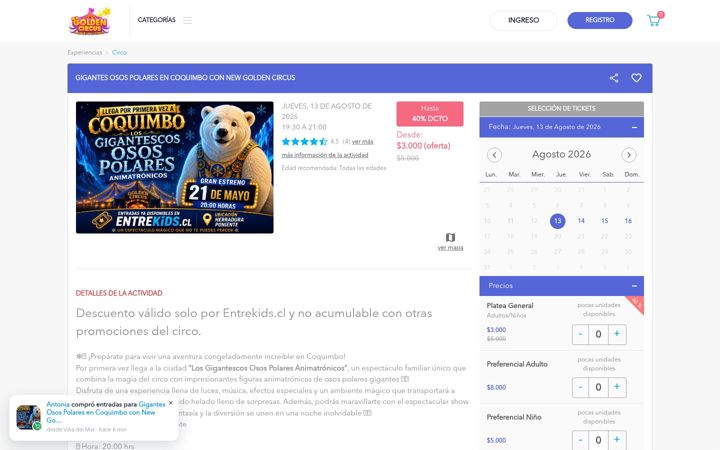Select August 15 in calendar
This screenshot has width=720, height=450.
click(x=605, y=221)
